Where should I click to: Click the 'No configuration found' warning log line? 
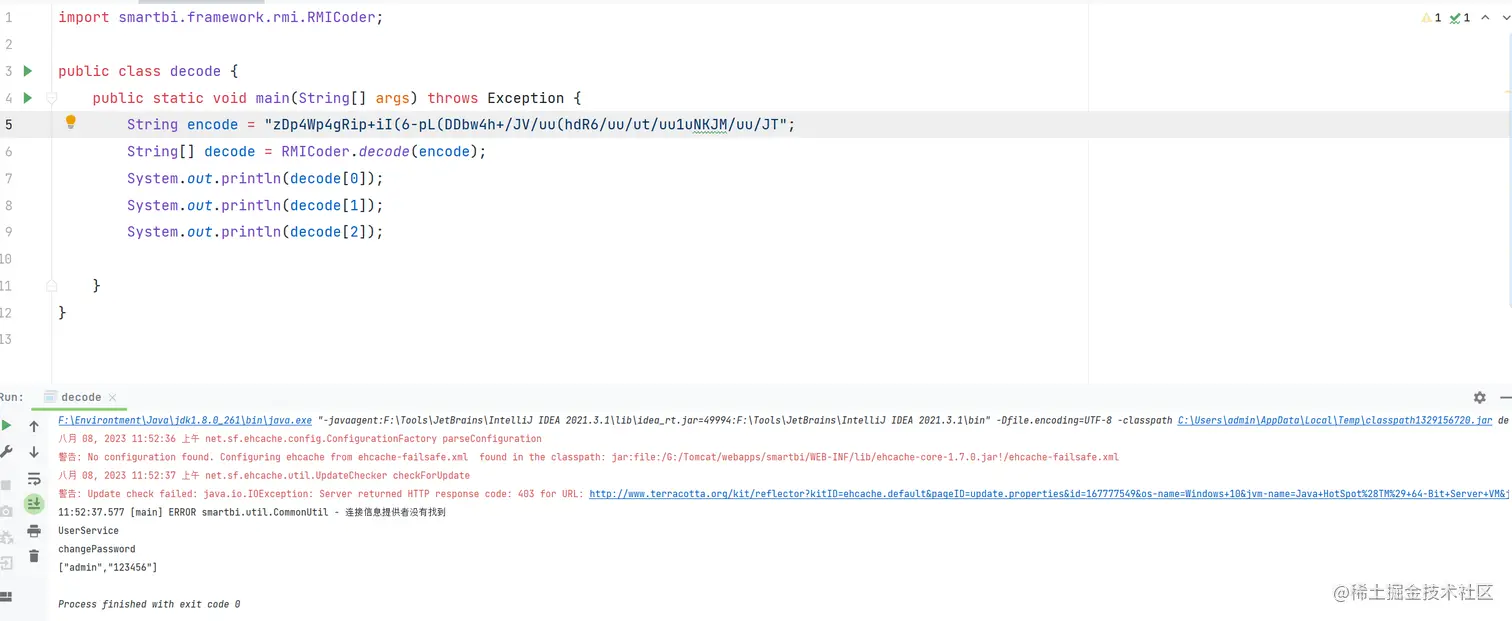pos(588,457)
